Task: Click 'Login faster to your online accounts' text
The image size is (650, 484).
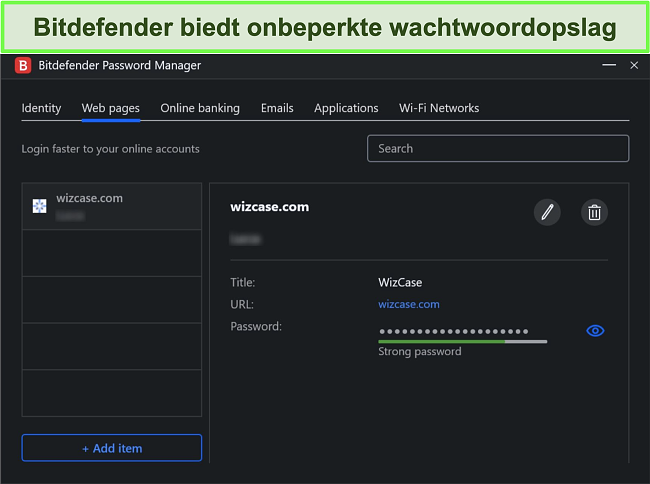Action: [x=110, y=149]
